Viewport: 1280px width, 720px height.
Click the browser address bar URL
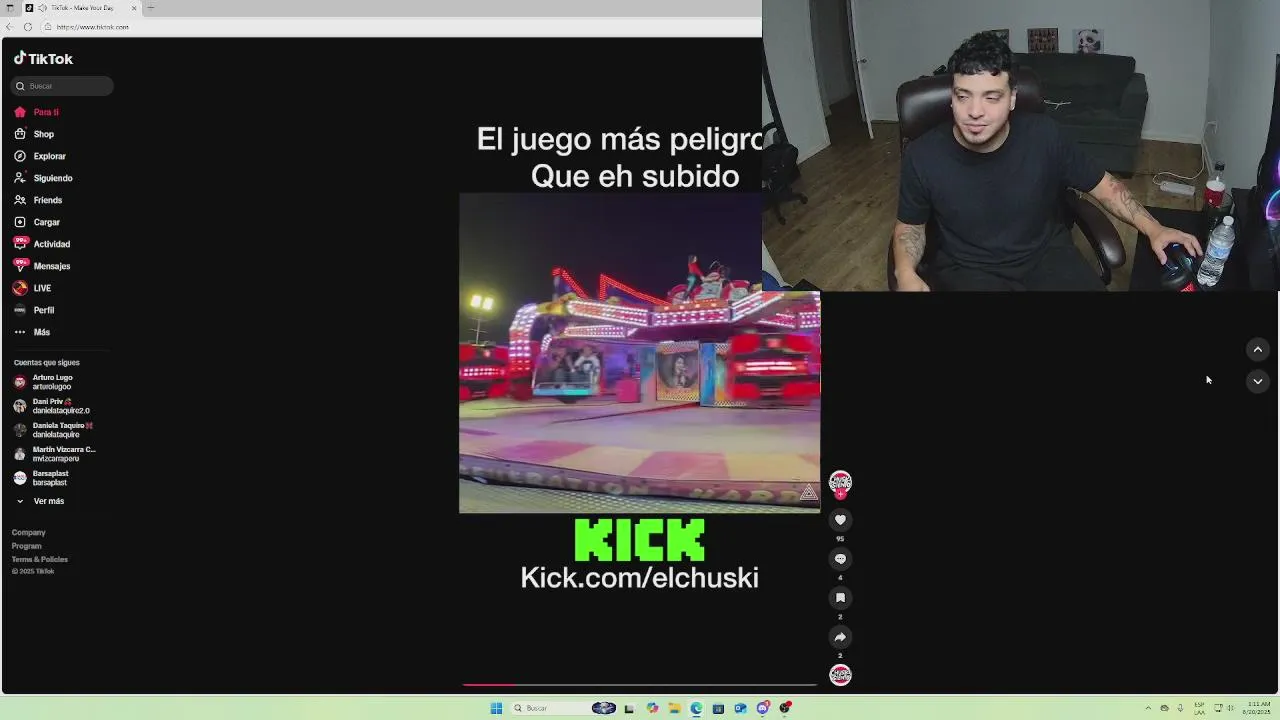(93, 27)
